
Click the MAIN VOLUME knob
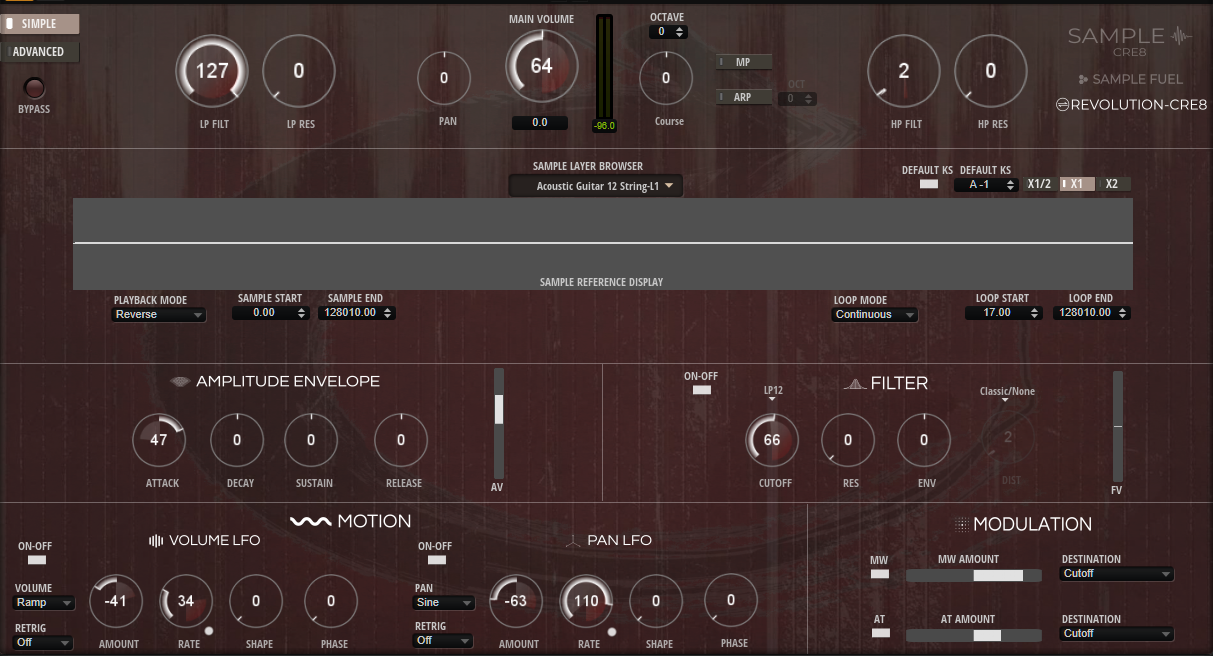[x=541, y=67]
